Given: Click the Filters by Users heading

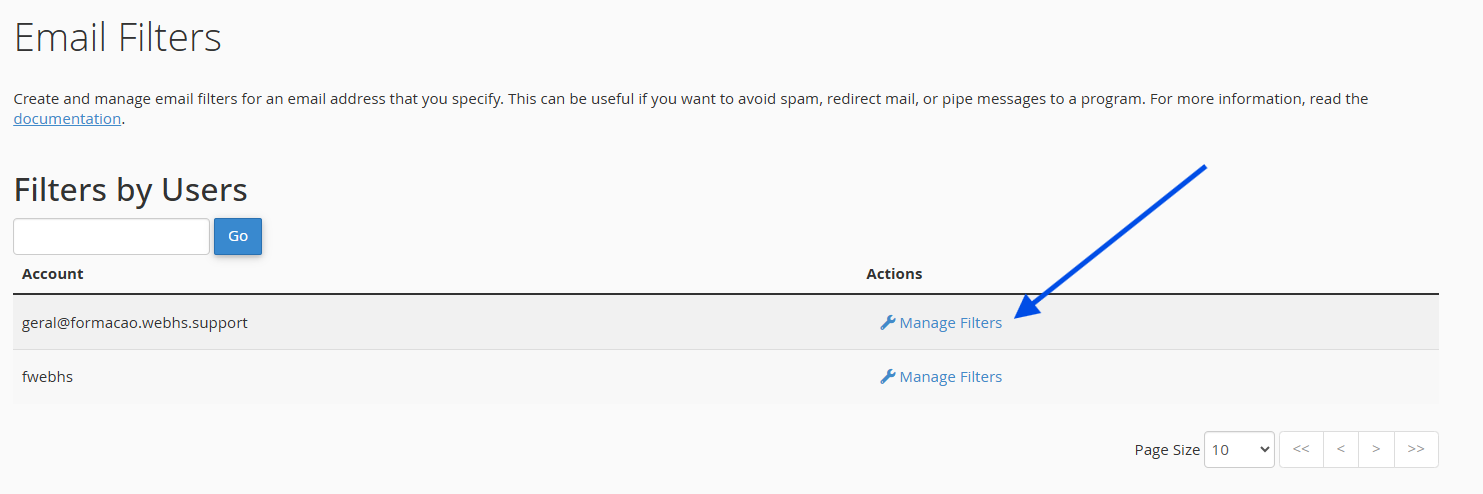Looking at the screenshot, I should tap(130, 190).
